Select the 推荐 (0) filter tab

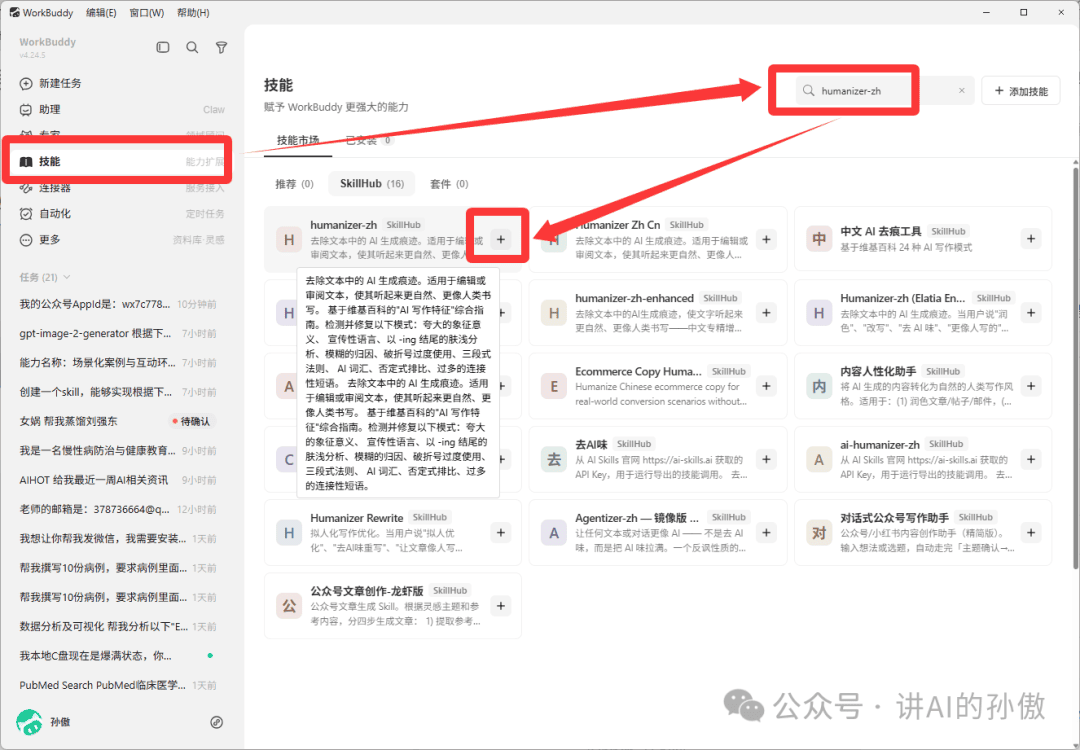pos(294,184)
